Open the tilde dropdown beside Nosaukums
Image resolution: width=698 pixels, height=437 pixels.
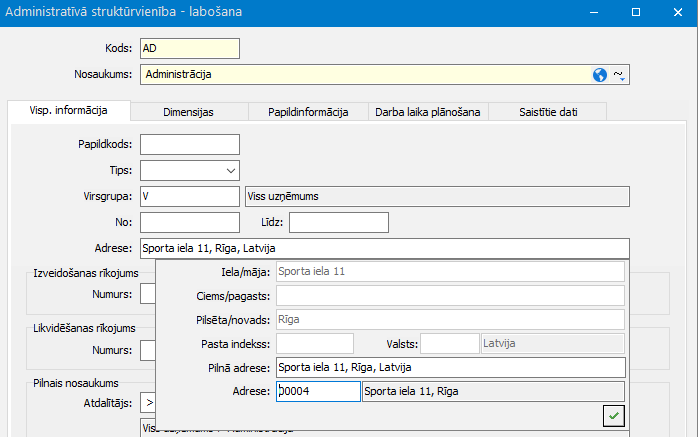pos(618,75)
